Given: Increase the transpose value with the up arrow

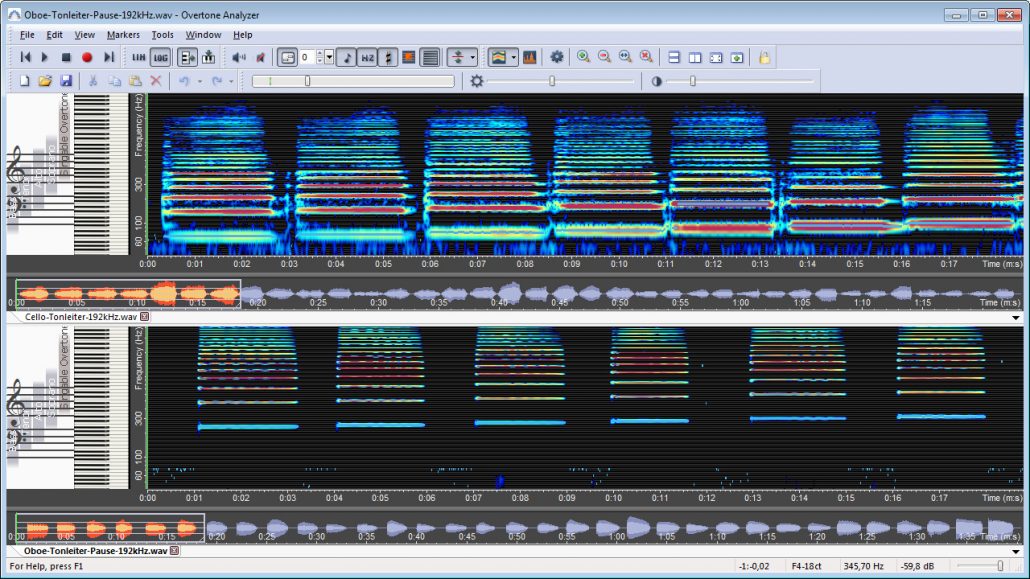Looking at the screenshot, I should (320, 54).
